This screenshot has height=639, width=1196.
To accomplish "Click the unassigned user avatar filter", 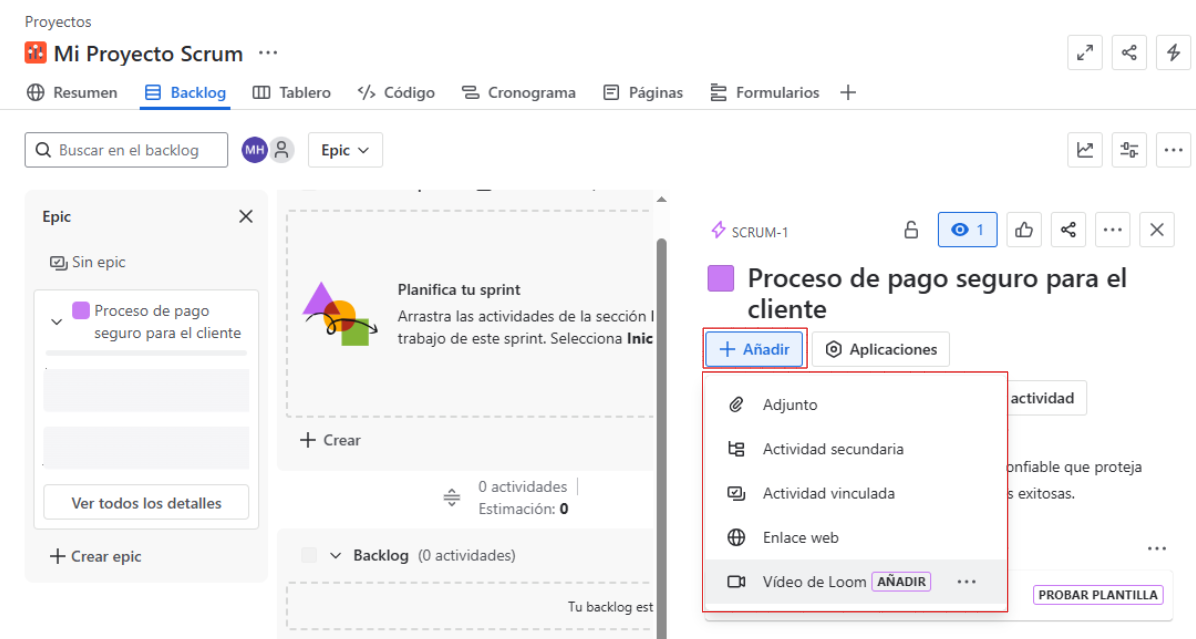I will 283,150.
